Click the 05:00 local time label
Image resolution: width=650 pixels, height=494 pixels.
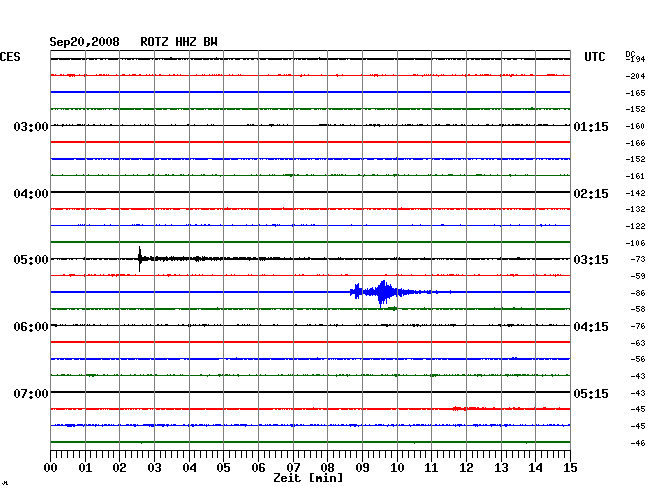31,260
